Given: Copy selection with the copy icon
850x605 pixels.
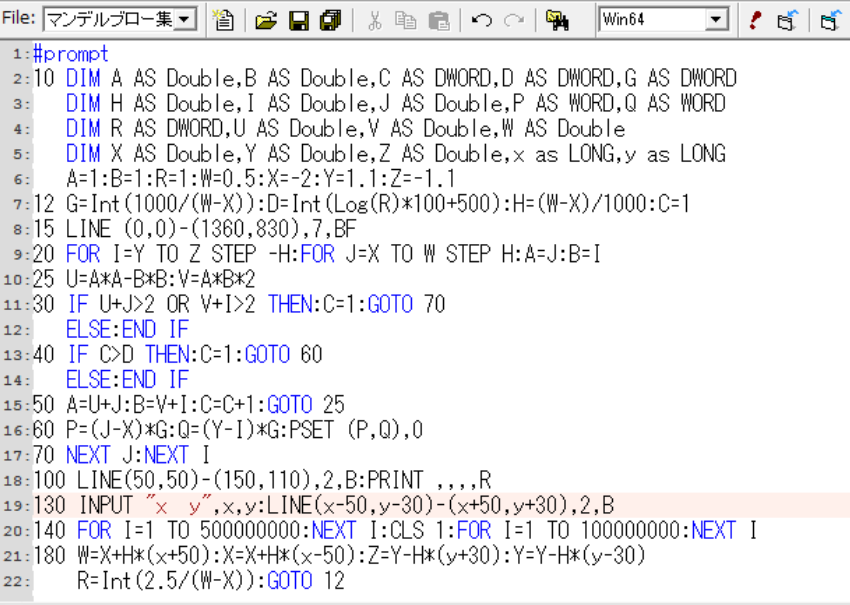Looking at the screenshot, I should [x=405, y=20].
